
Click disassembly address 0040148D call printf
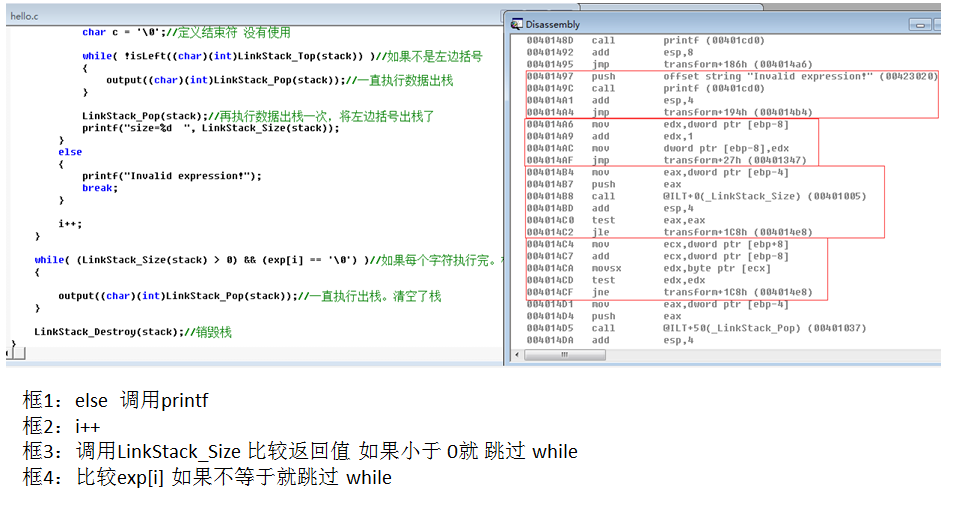tap(645, 40)
